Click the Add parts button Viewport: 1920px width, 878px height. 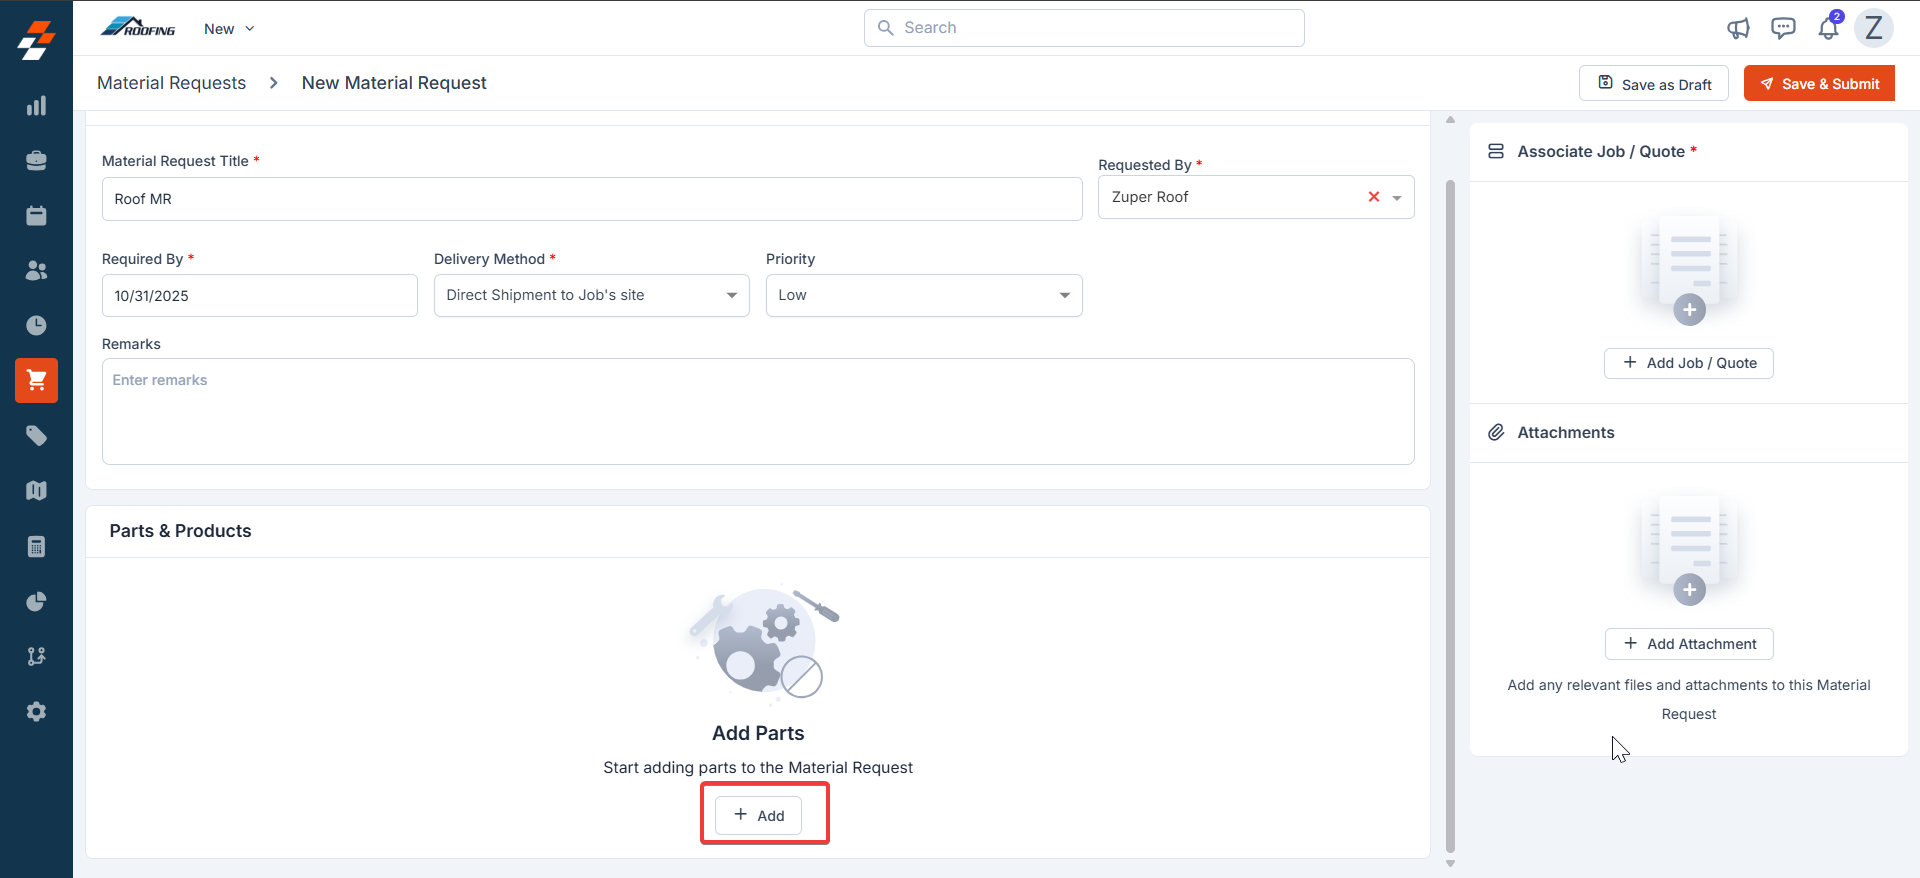point(759,815)
